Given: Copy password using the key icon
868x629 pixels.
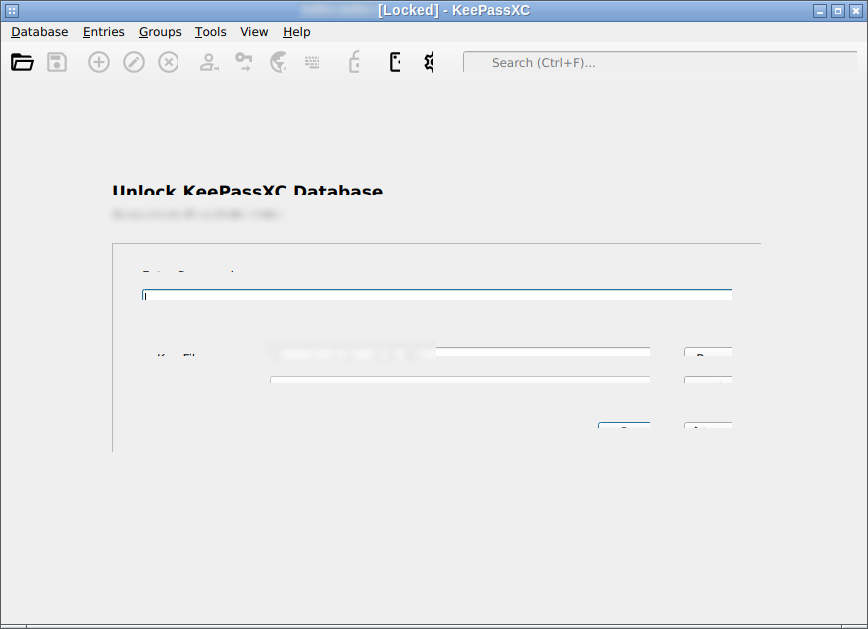Looking at the screenshot, I should (244, 62).
